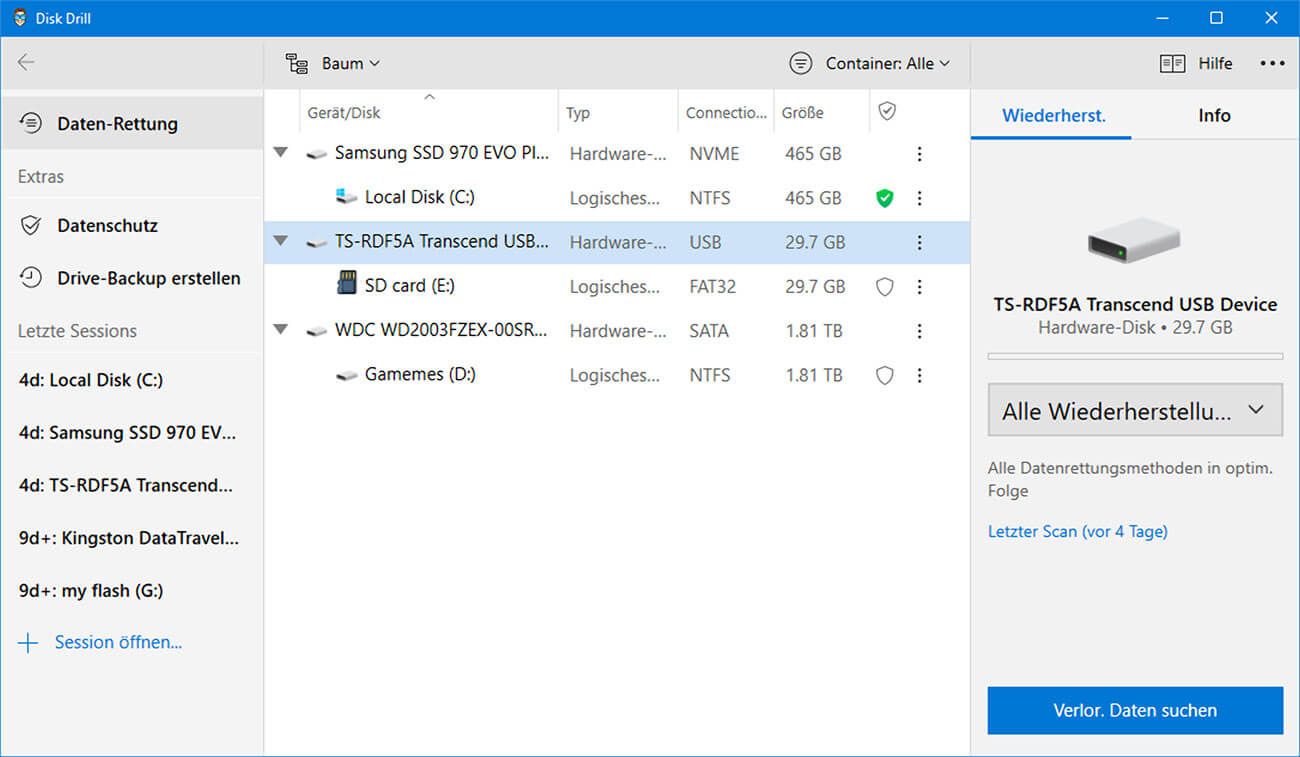Open more options for Gamemes (D:) row

click(919, 375)
